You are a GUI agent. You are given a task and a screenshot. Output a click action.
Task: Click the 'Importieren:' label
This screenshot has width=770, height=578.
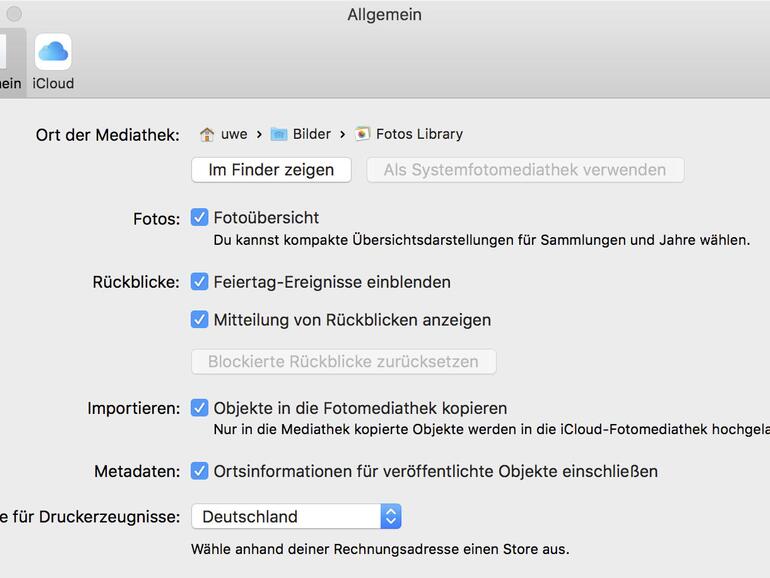click(x=134, y=409)
